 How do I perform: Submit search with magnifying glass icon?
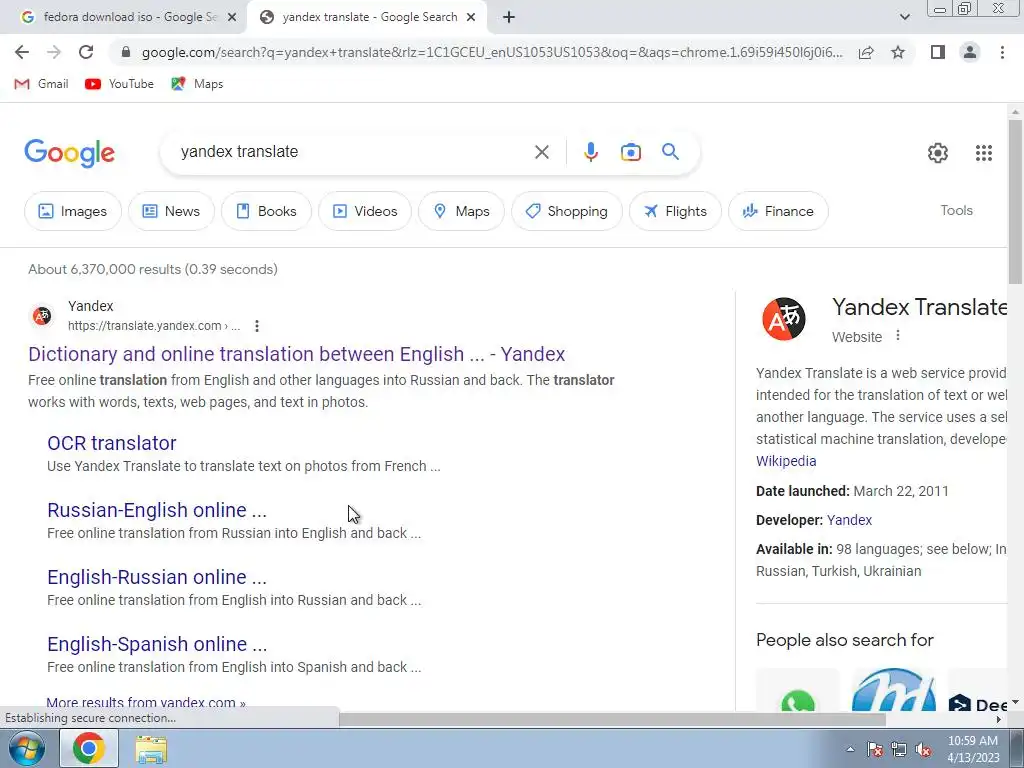pyautogui.click(x=670, y=152)
